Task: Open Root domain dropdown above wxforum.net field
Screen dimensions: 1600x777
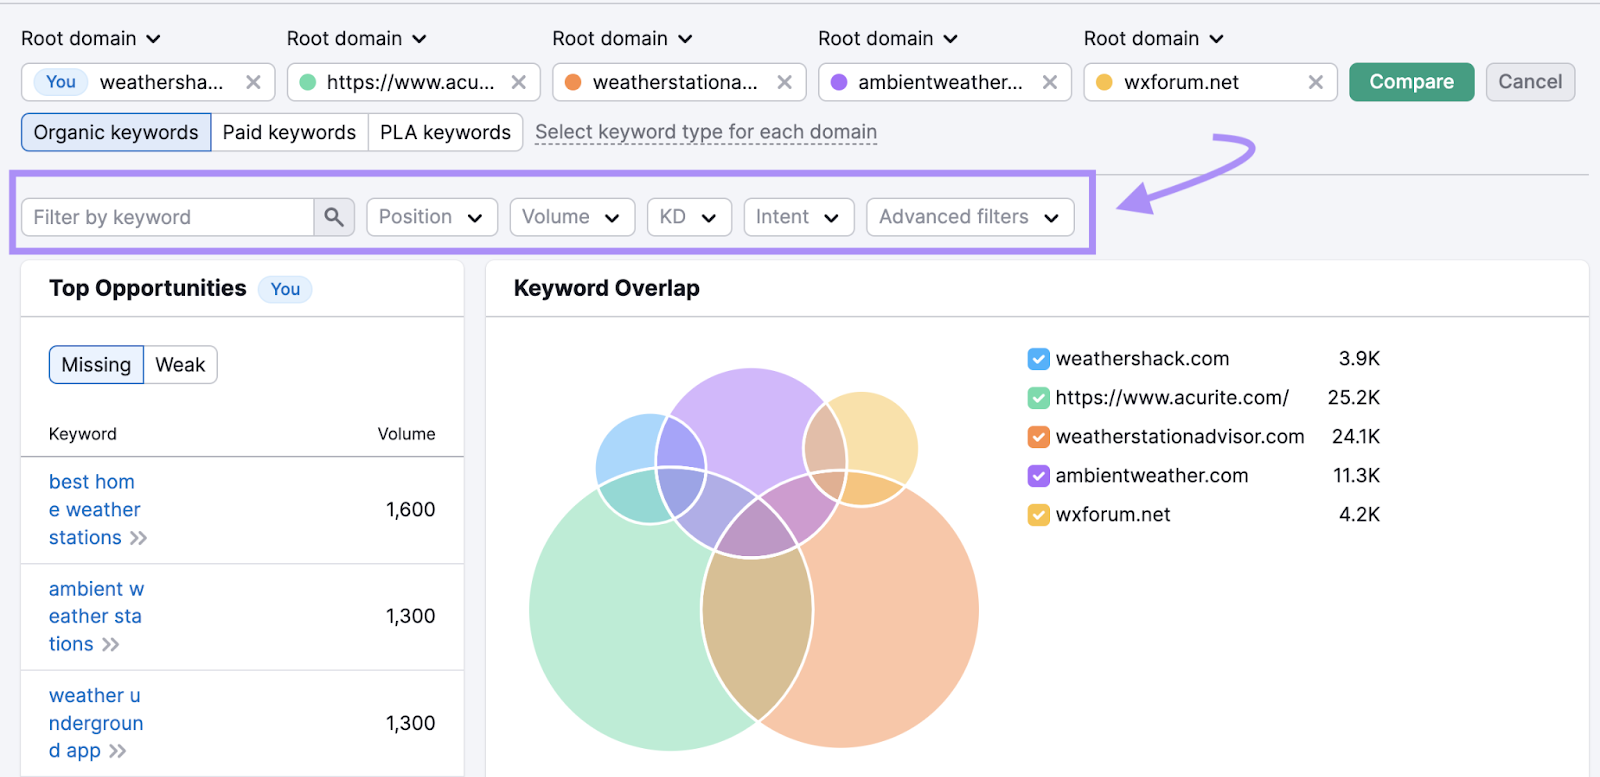Action: pos(1154,38)
